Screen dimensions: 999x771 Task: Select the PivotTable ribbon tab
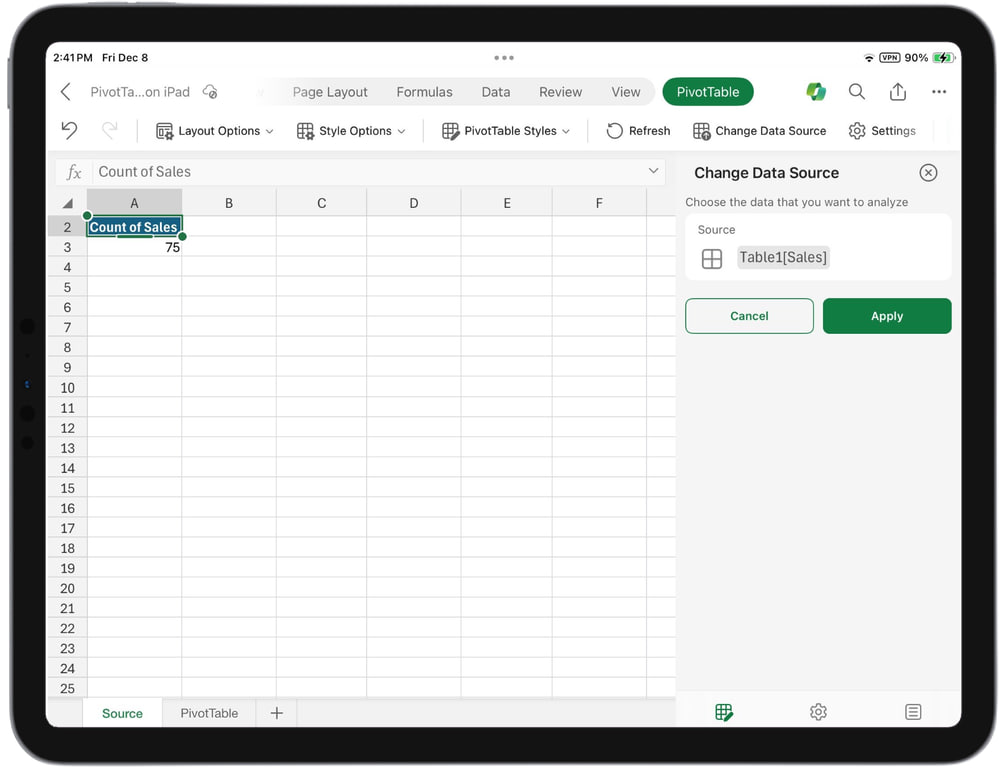coord(708,92)
